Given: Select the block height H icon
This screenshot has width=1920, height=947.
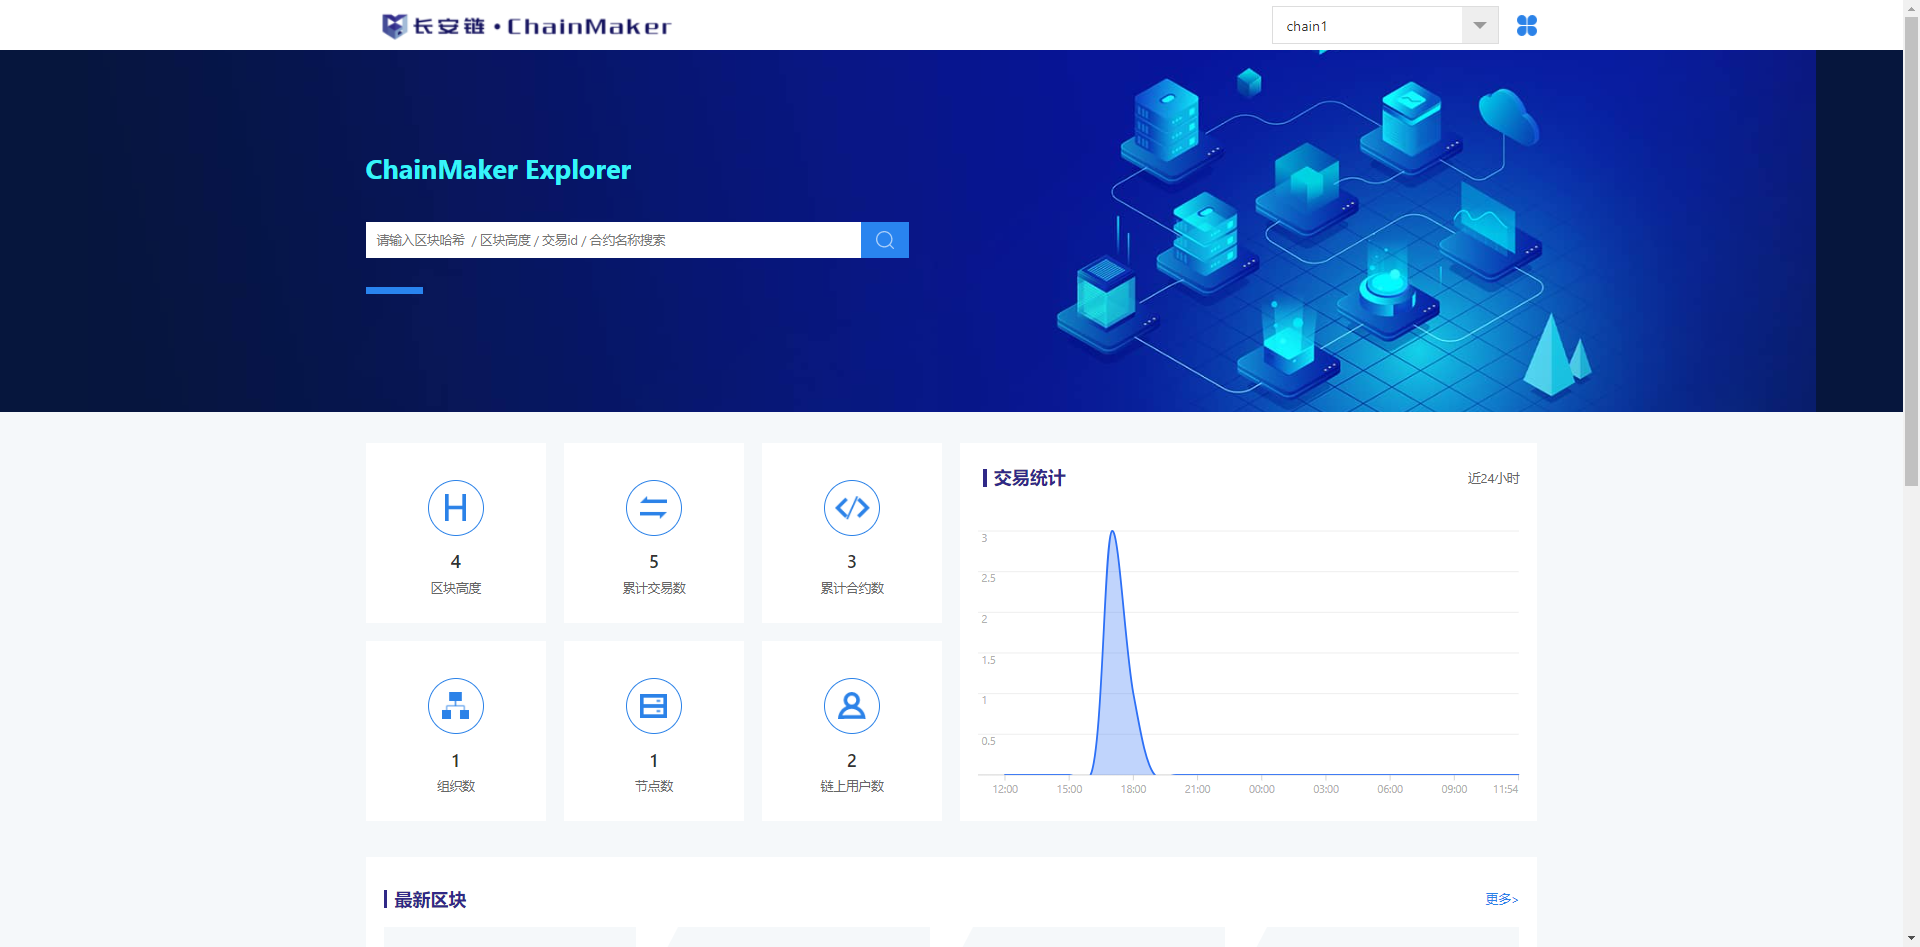Looking at the screenshot, I should [x=456, y=508].
